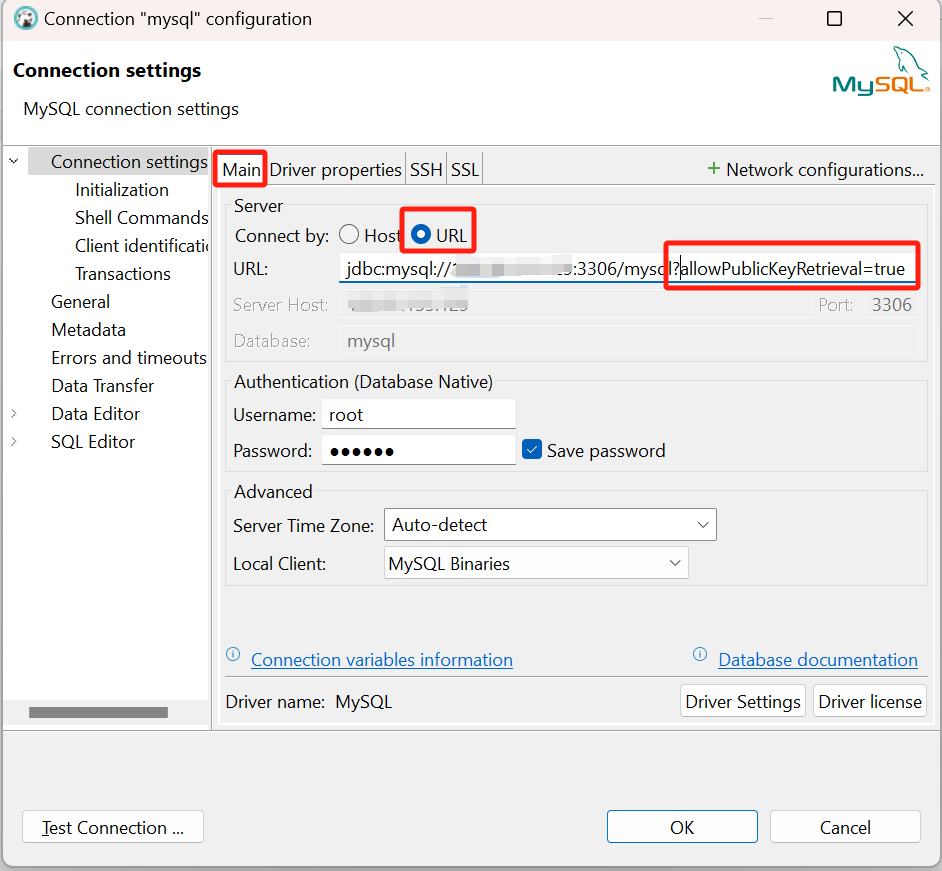The image size is (942, 871).
Task: Open the Server Time Zone dropdown
Action: [x=550, y=525]
